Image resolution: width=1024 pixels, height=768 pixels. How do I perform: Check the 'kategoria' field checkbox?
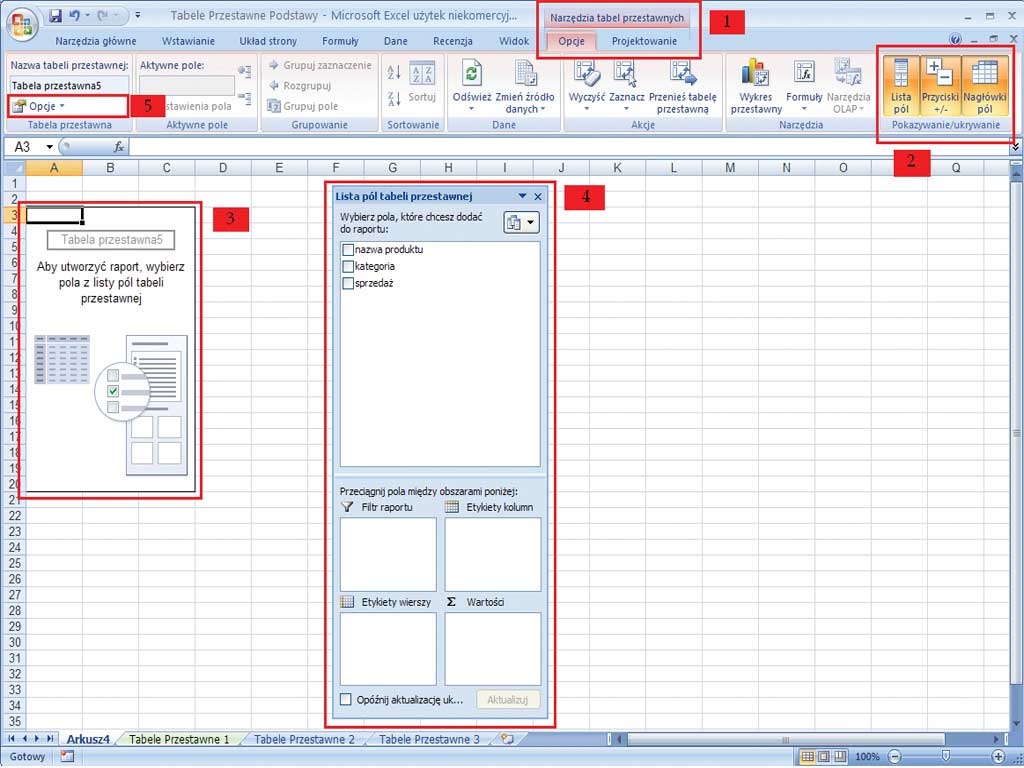tap(348, 266)
